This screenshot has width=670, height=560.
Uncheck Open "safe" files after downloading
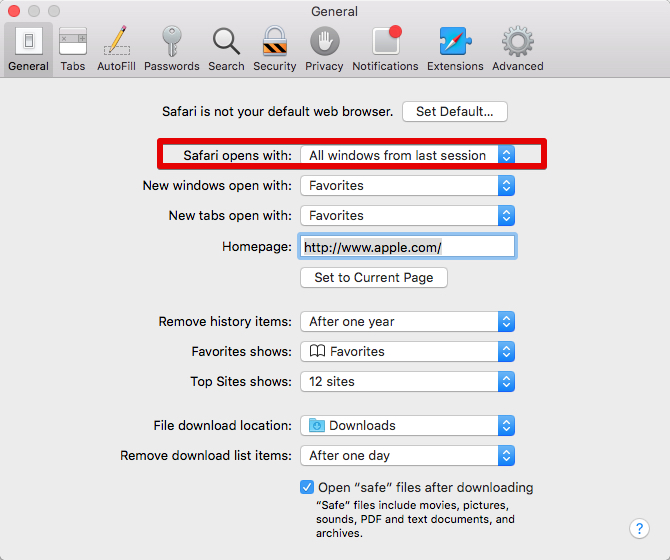click(308, 488)
